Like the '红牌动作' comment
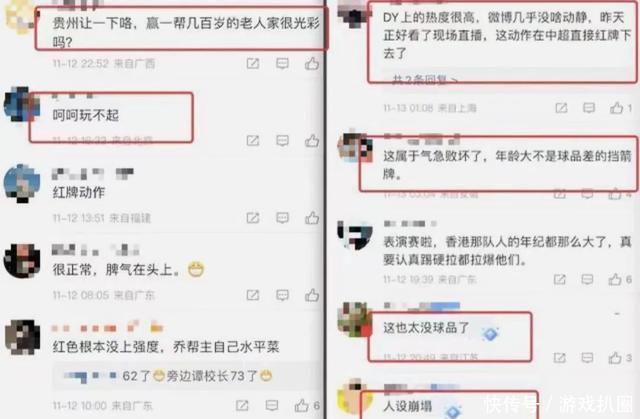Image resolution: width=640 pixels, height=419 pixels. (312, 218)
